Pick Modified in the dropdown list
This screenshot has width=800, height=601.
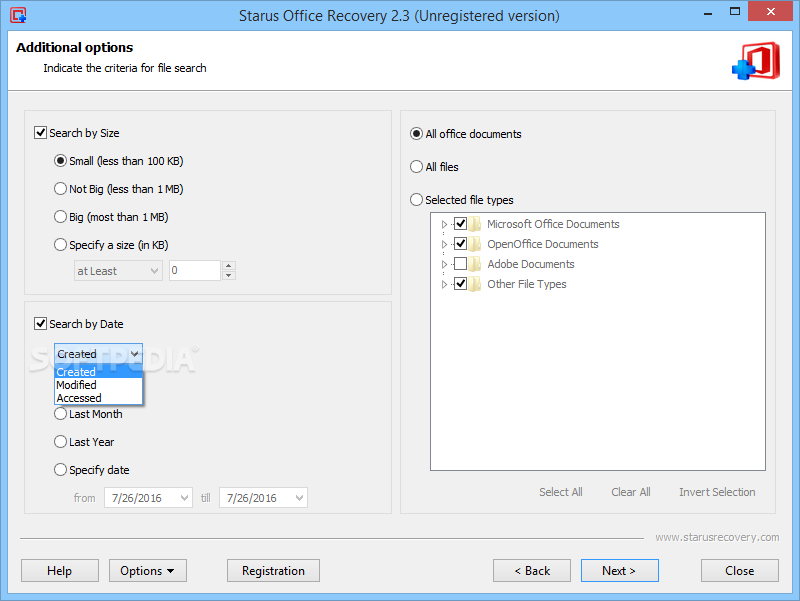tap(98, 385)
